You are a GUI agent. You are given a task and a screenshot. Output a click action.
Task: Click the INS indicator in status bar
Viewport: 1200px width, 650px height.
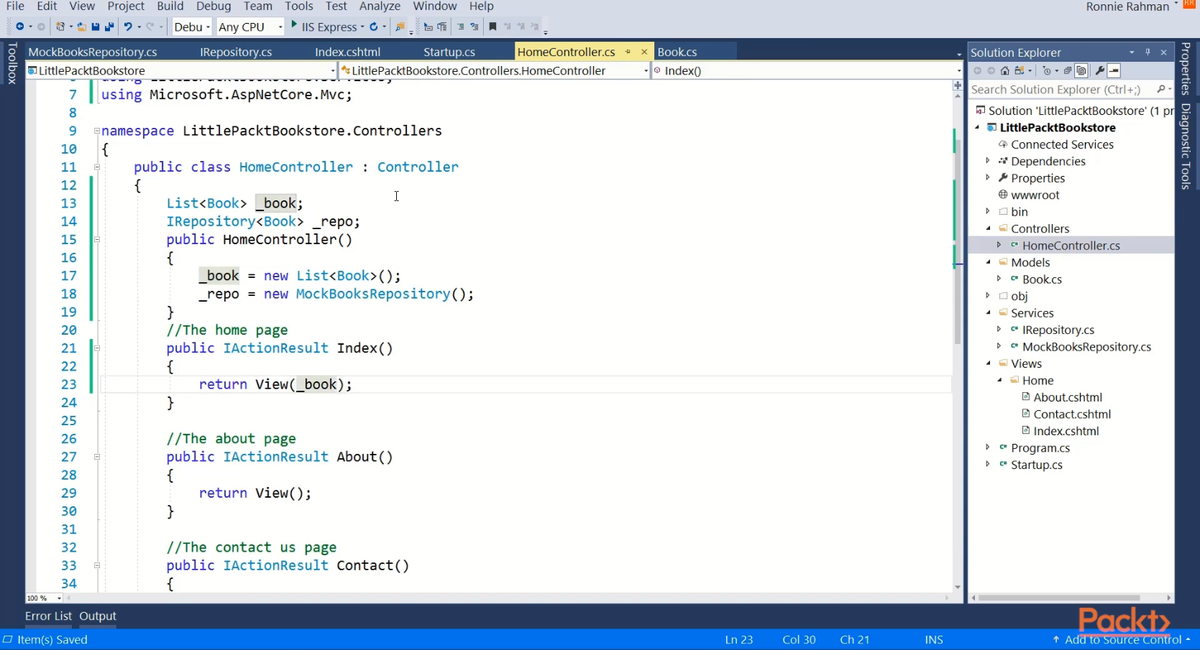(x=934, y=639)
